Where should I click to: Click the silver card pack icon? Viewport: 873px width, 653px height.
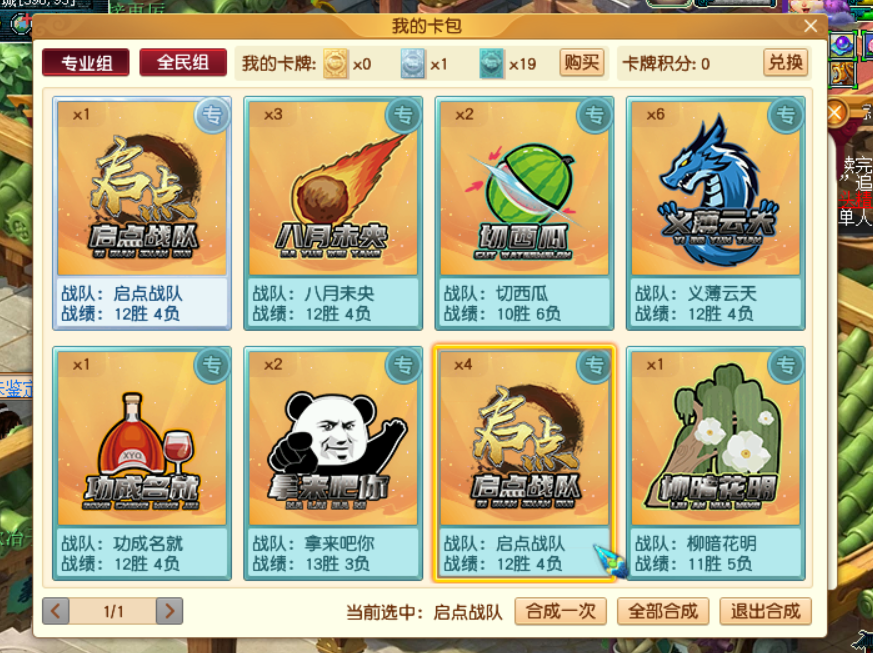pos(413,63)
